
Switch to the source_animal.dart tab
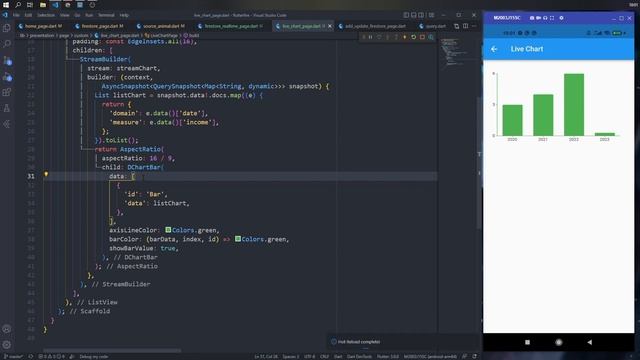point(161,26)
